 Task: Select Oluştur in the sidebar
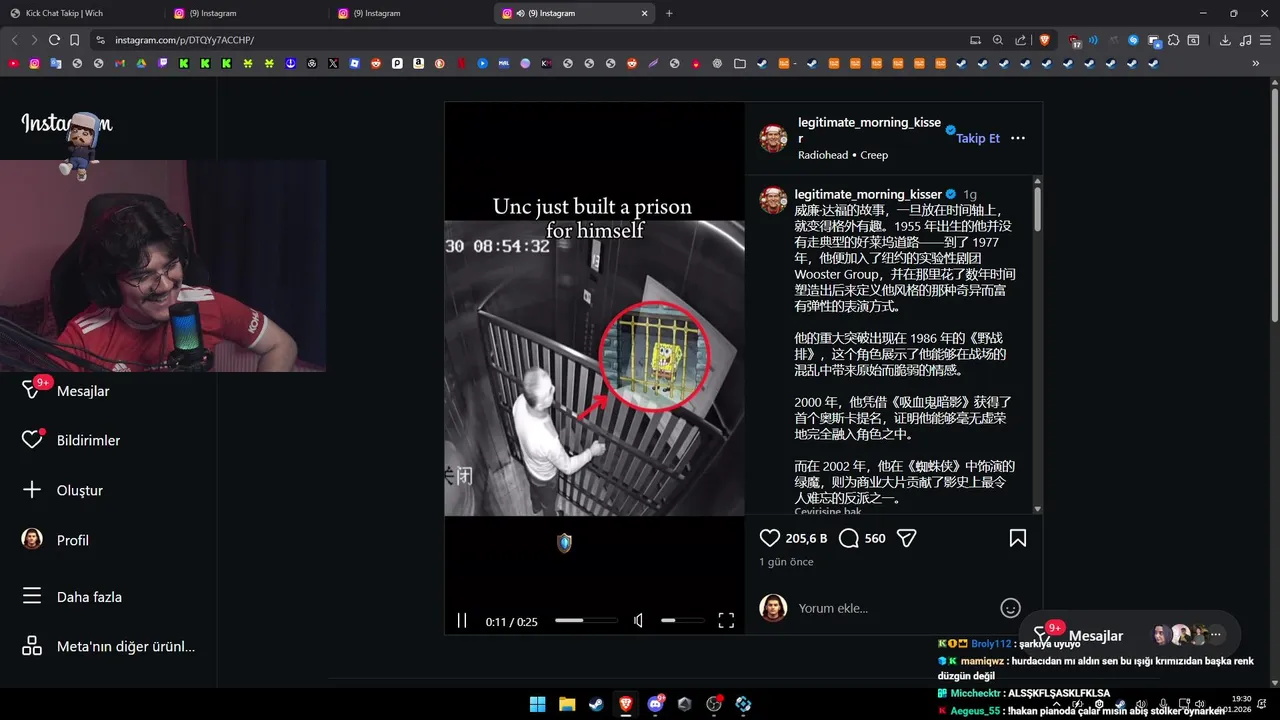click(x=62, y=490)
